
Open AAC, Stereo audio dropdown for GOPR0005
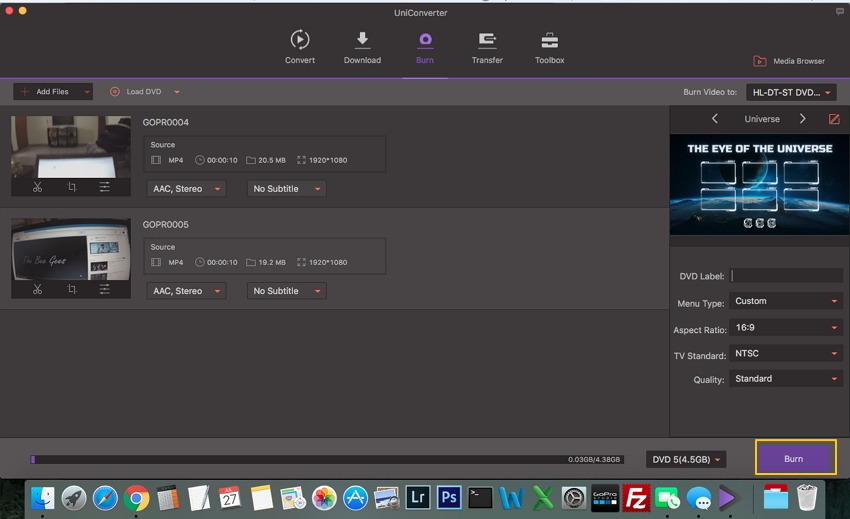coord(186,291)
